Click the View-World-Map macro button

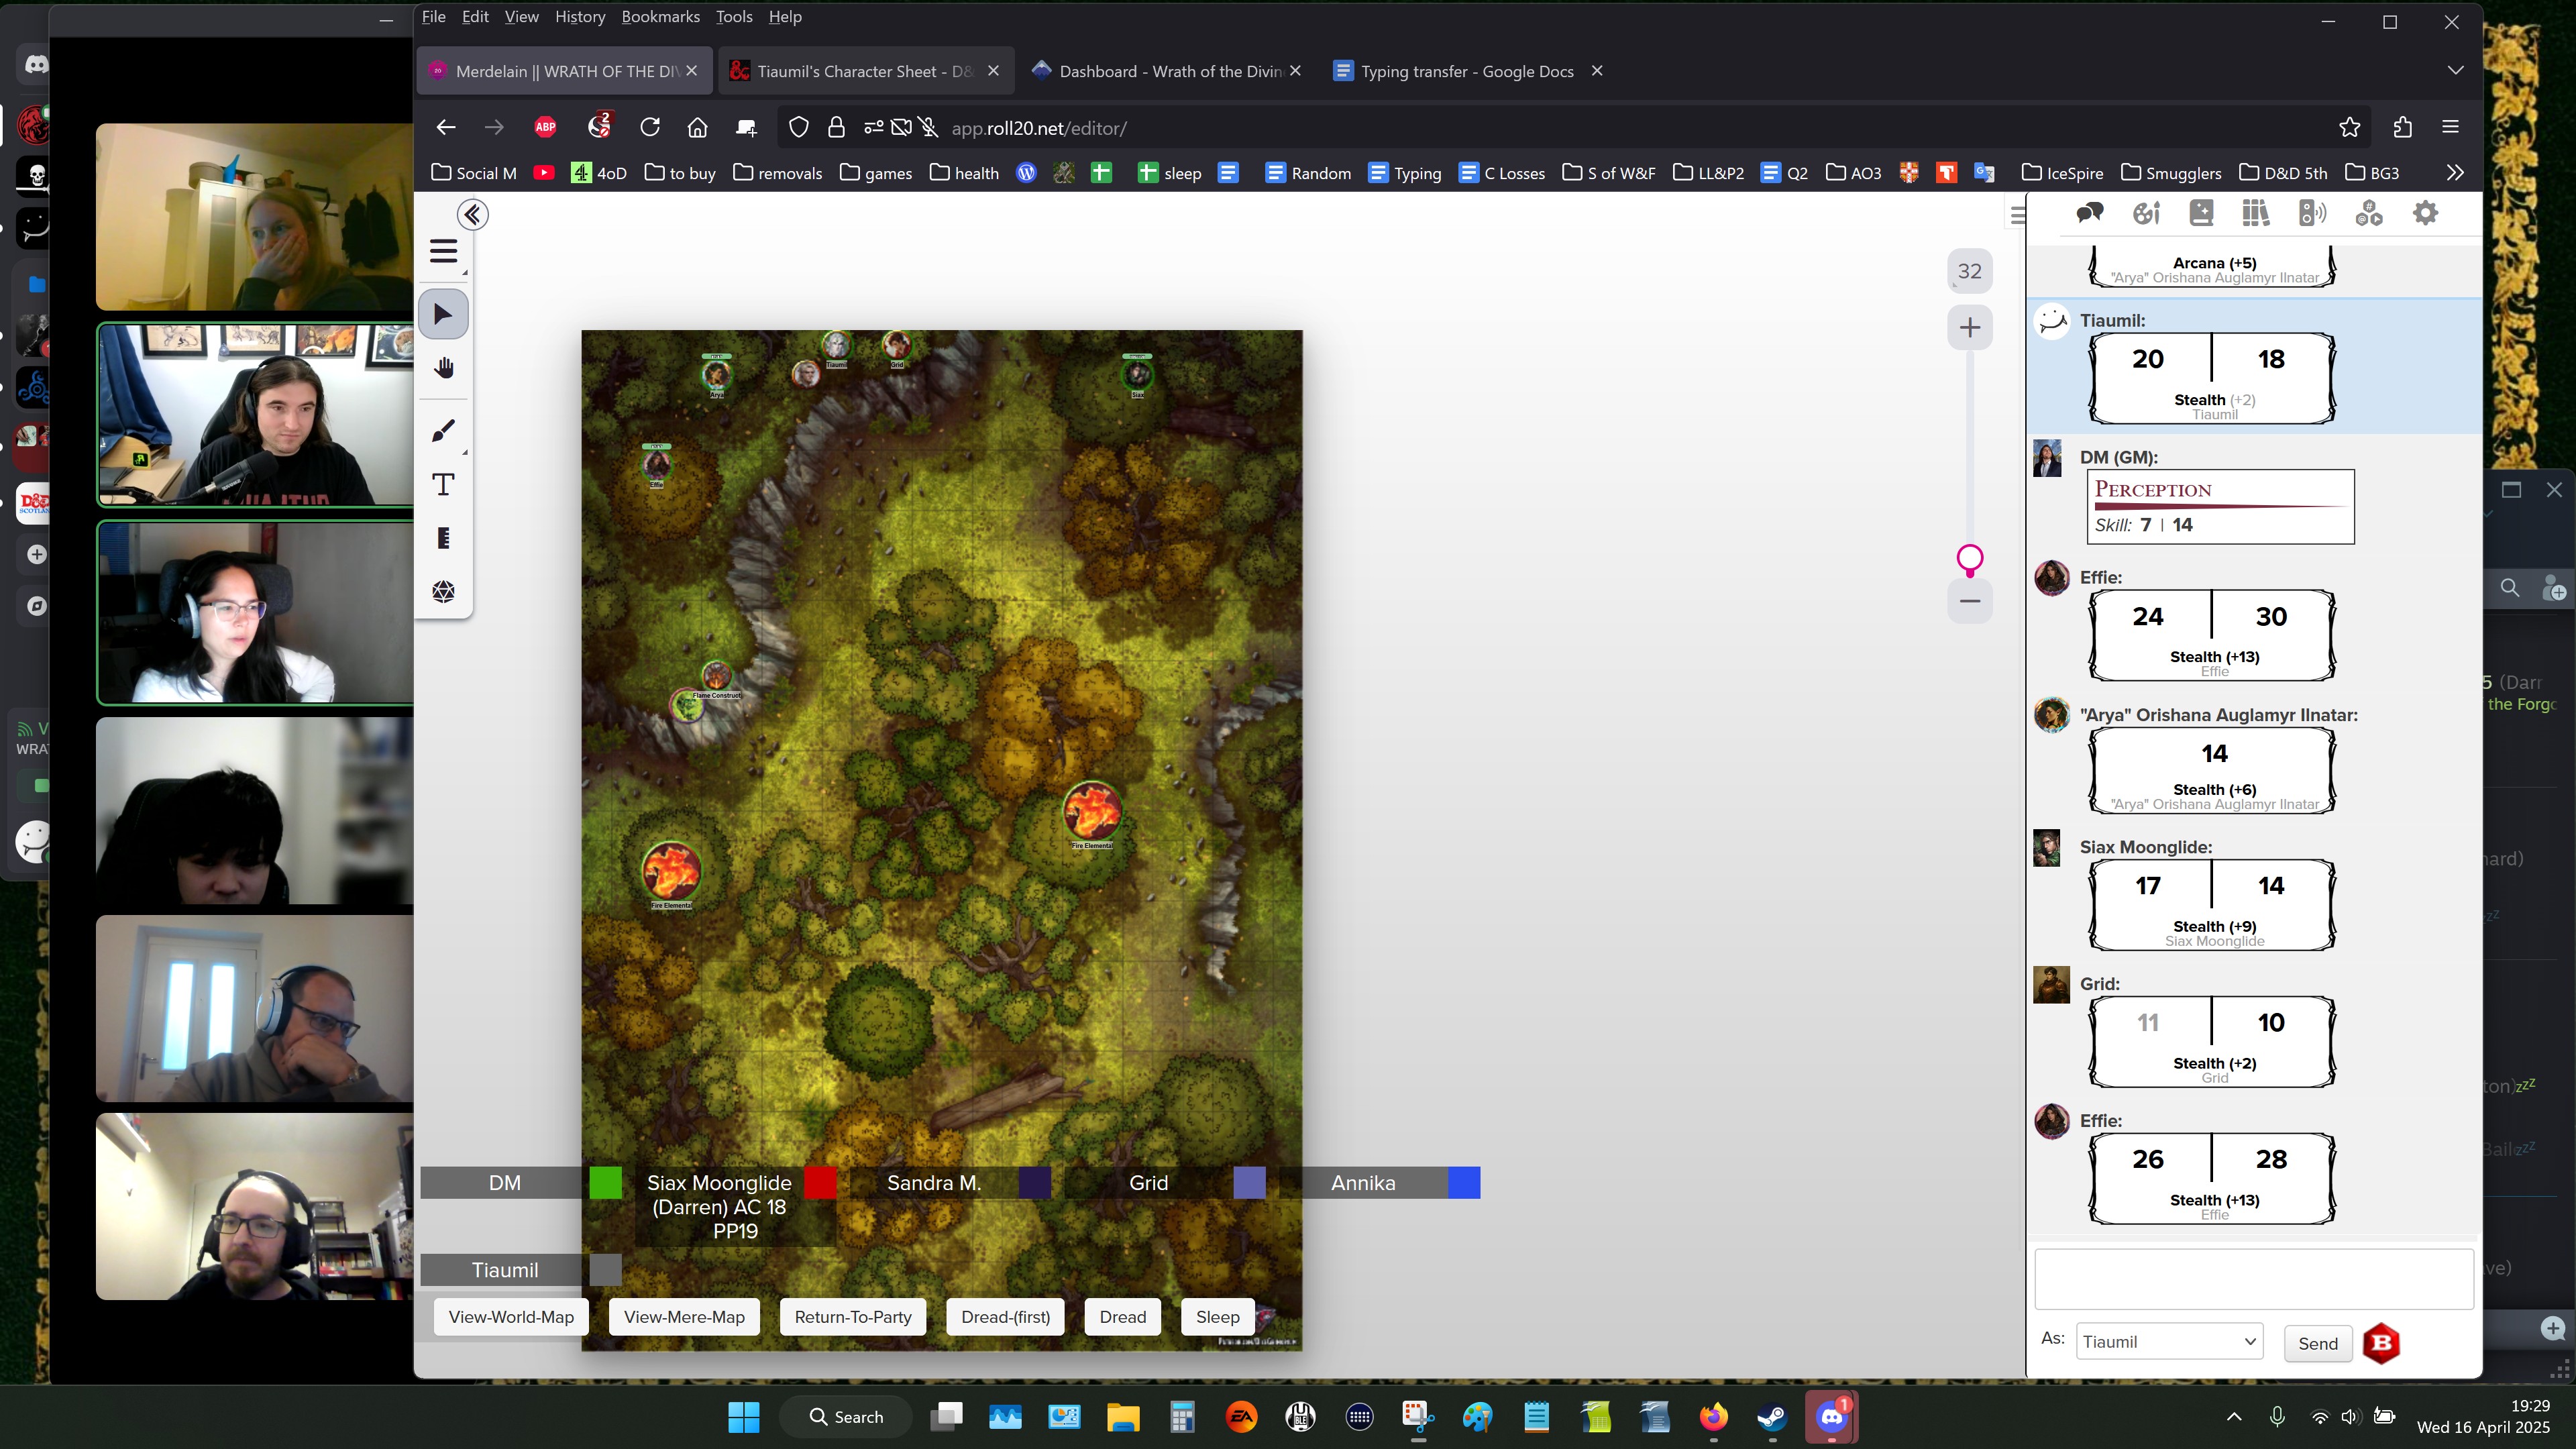click(x=511, y=1317)
